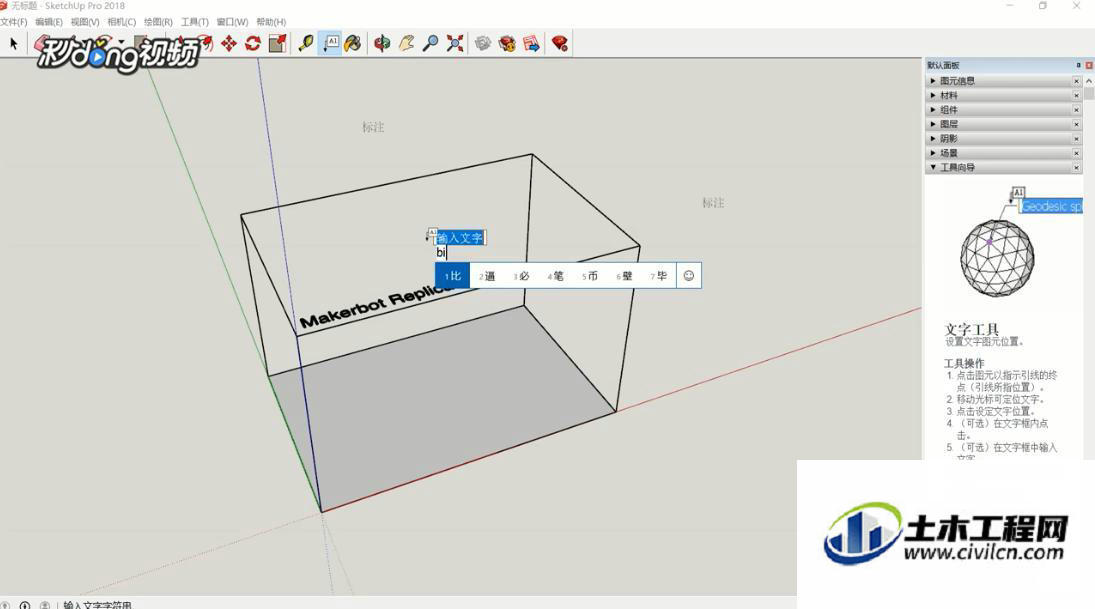This screenshot has width=1095, height=609.
Task: Click the tray scrollbar up arrow
Action: click(x=1089, y=81)
